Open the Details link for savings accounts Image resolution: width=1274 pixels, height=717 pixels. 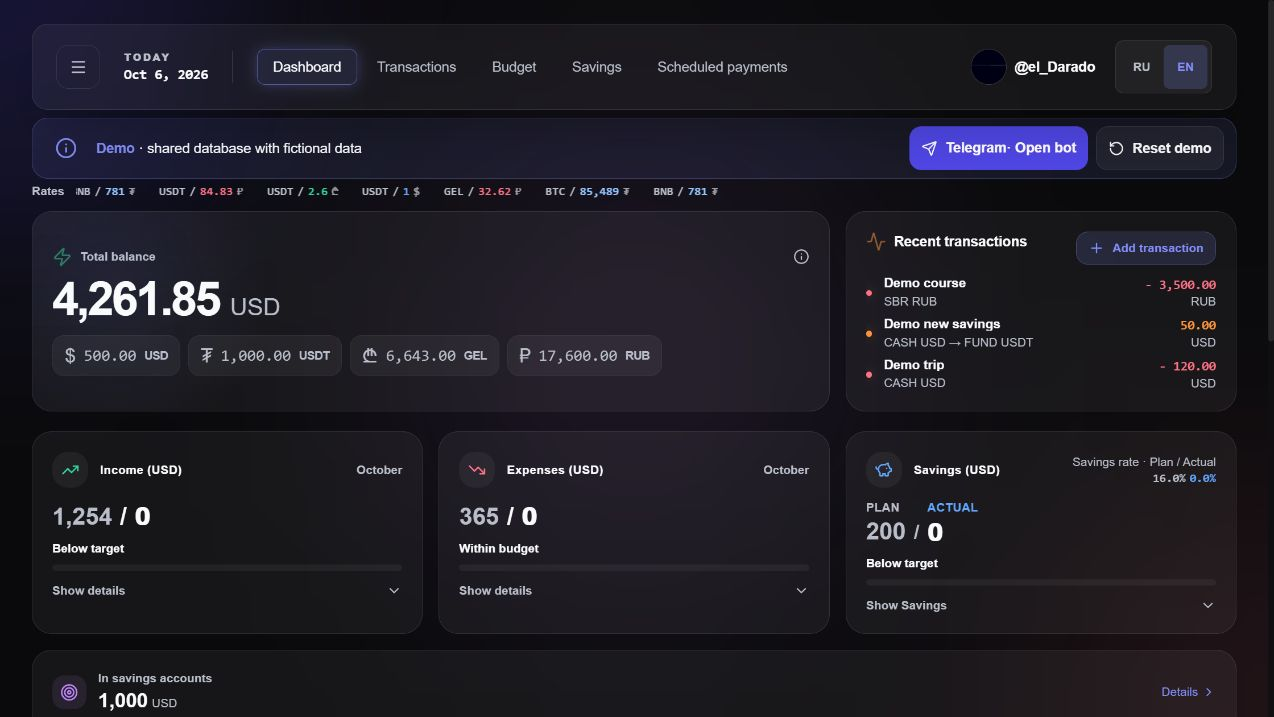(x=1187, y=692)
